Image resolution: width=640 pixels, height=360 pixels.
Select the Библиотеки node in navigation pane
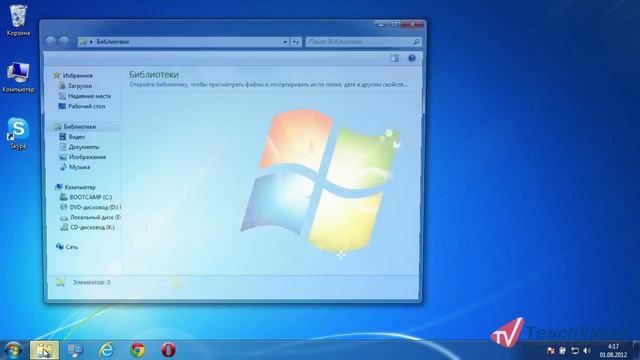[80, 127]
